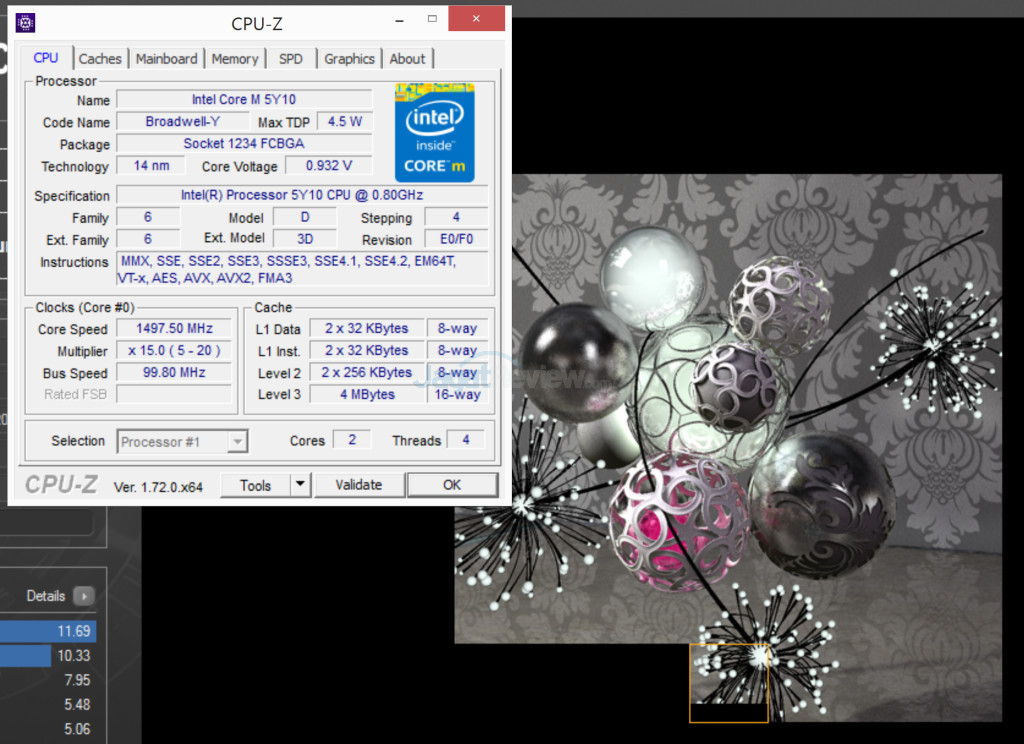The height and width of the screenshot is (744, 1024).
Task: Click the Intel Core M logo
Action: click(x=434, y=133)
